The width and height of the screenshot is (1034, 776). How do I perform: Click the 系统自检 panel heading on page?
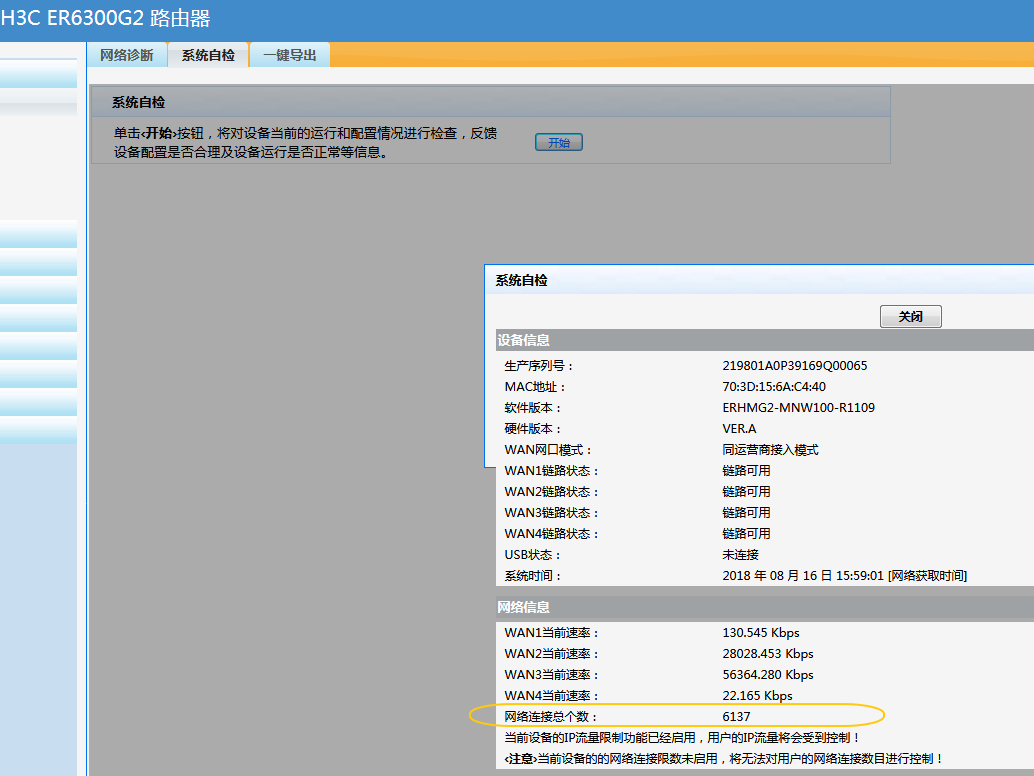click(x=138, y=103)
